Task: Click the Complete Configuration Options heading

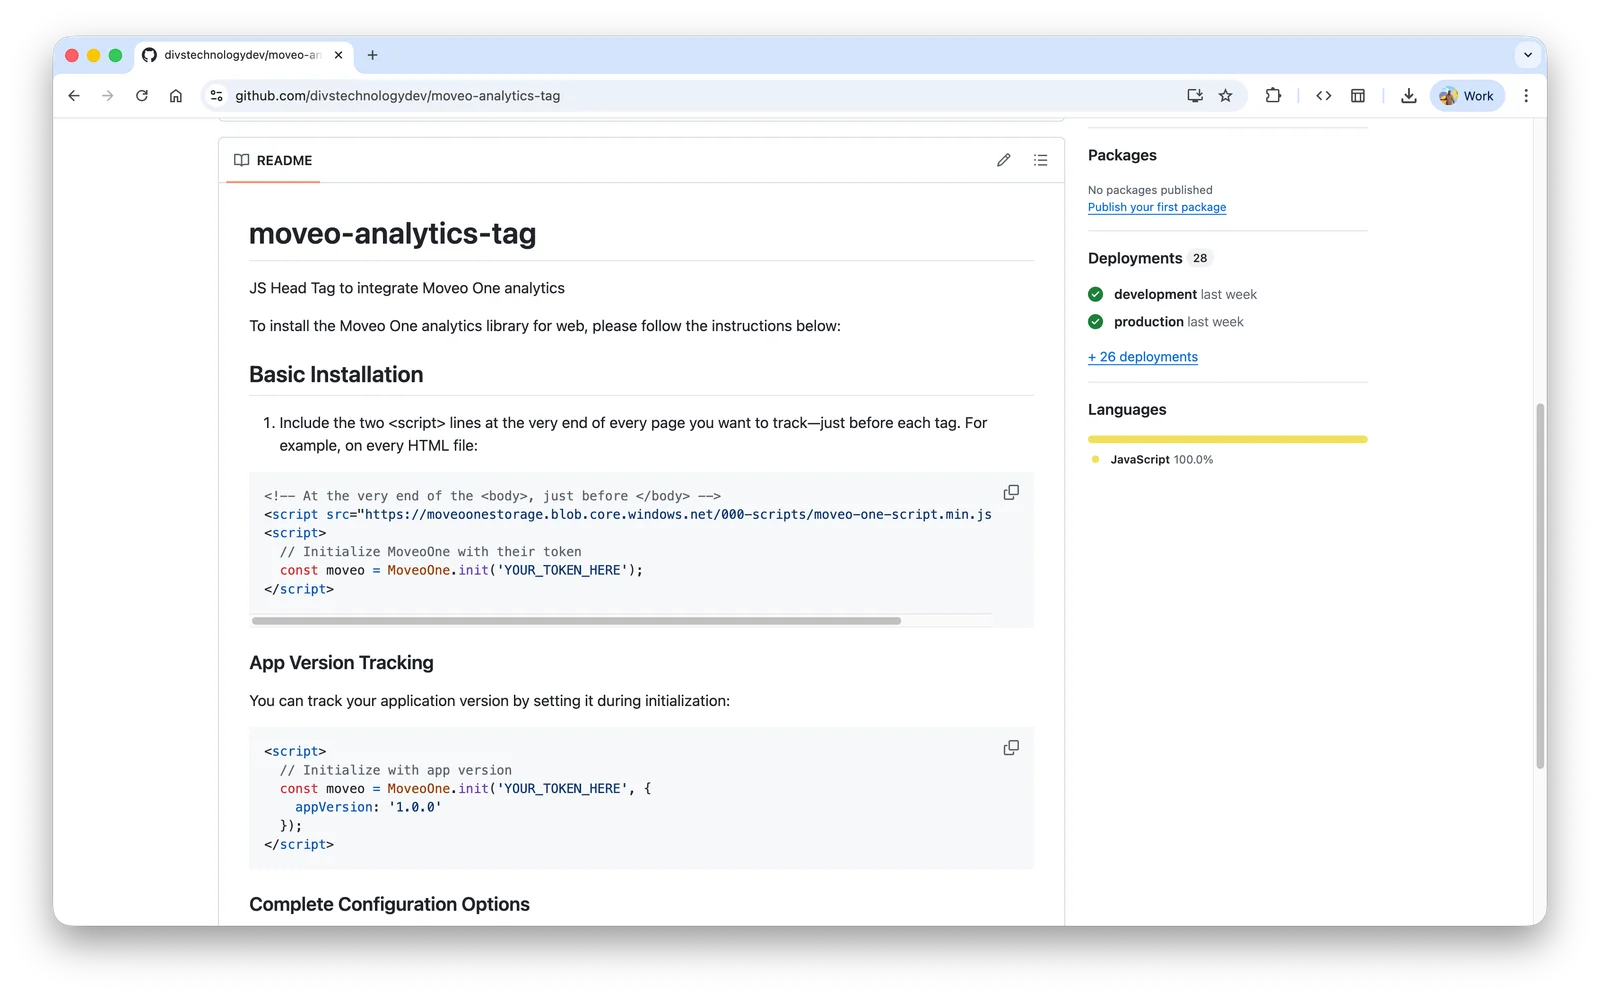Action: (389, 904)
